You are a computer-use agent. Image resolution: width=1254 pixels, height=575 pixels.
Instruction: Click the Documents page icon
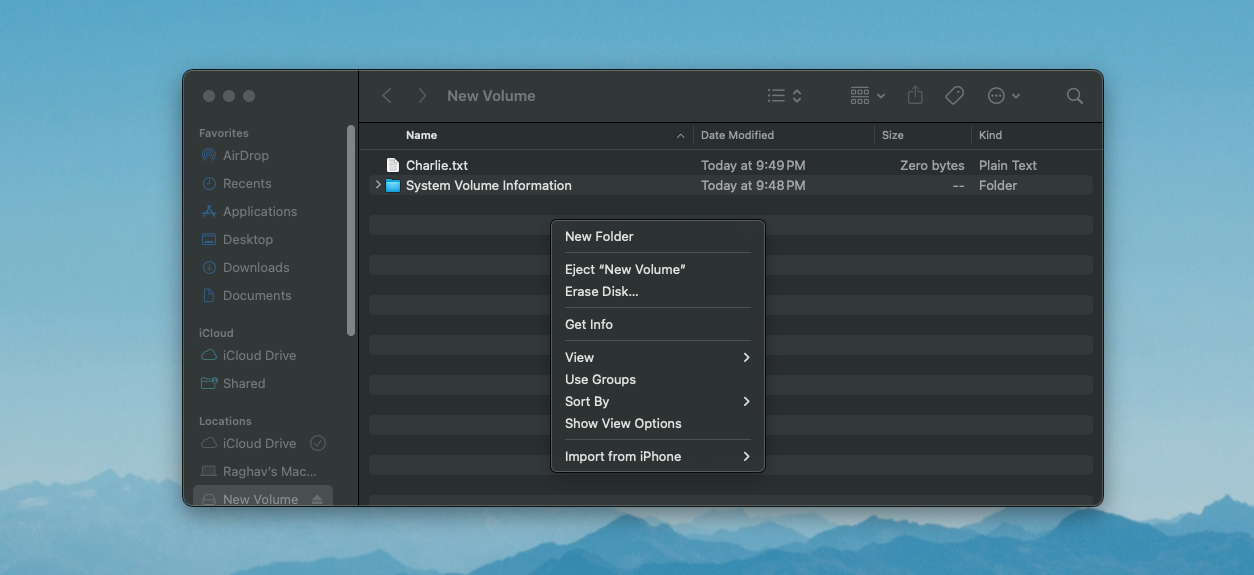point(209,295)
